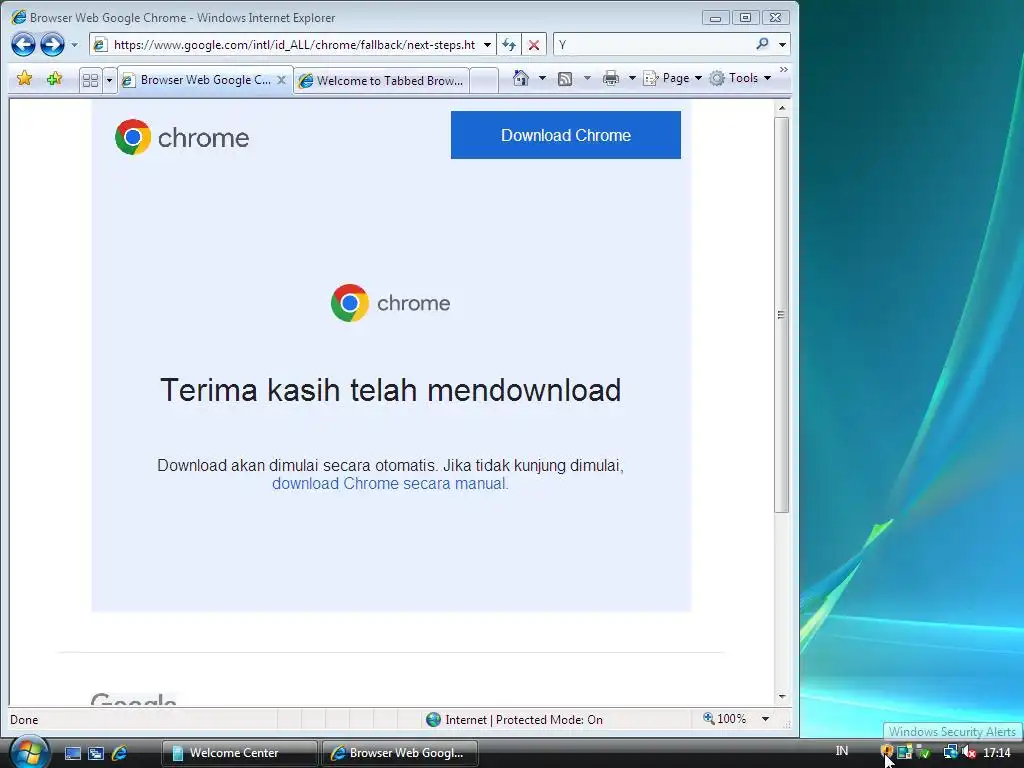Screen dimensions: 1024x768
Task: Click the muted volume tray icon
Action: (968, 752)
